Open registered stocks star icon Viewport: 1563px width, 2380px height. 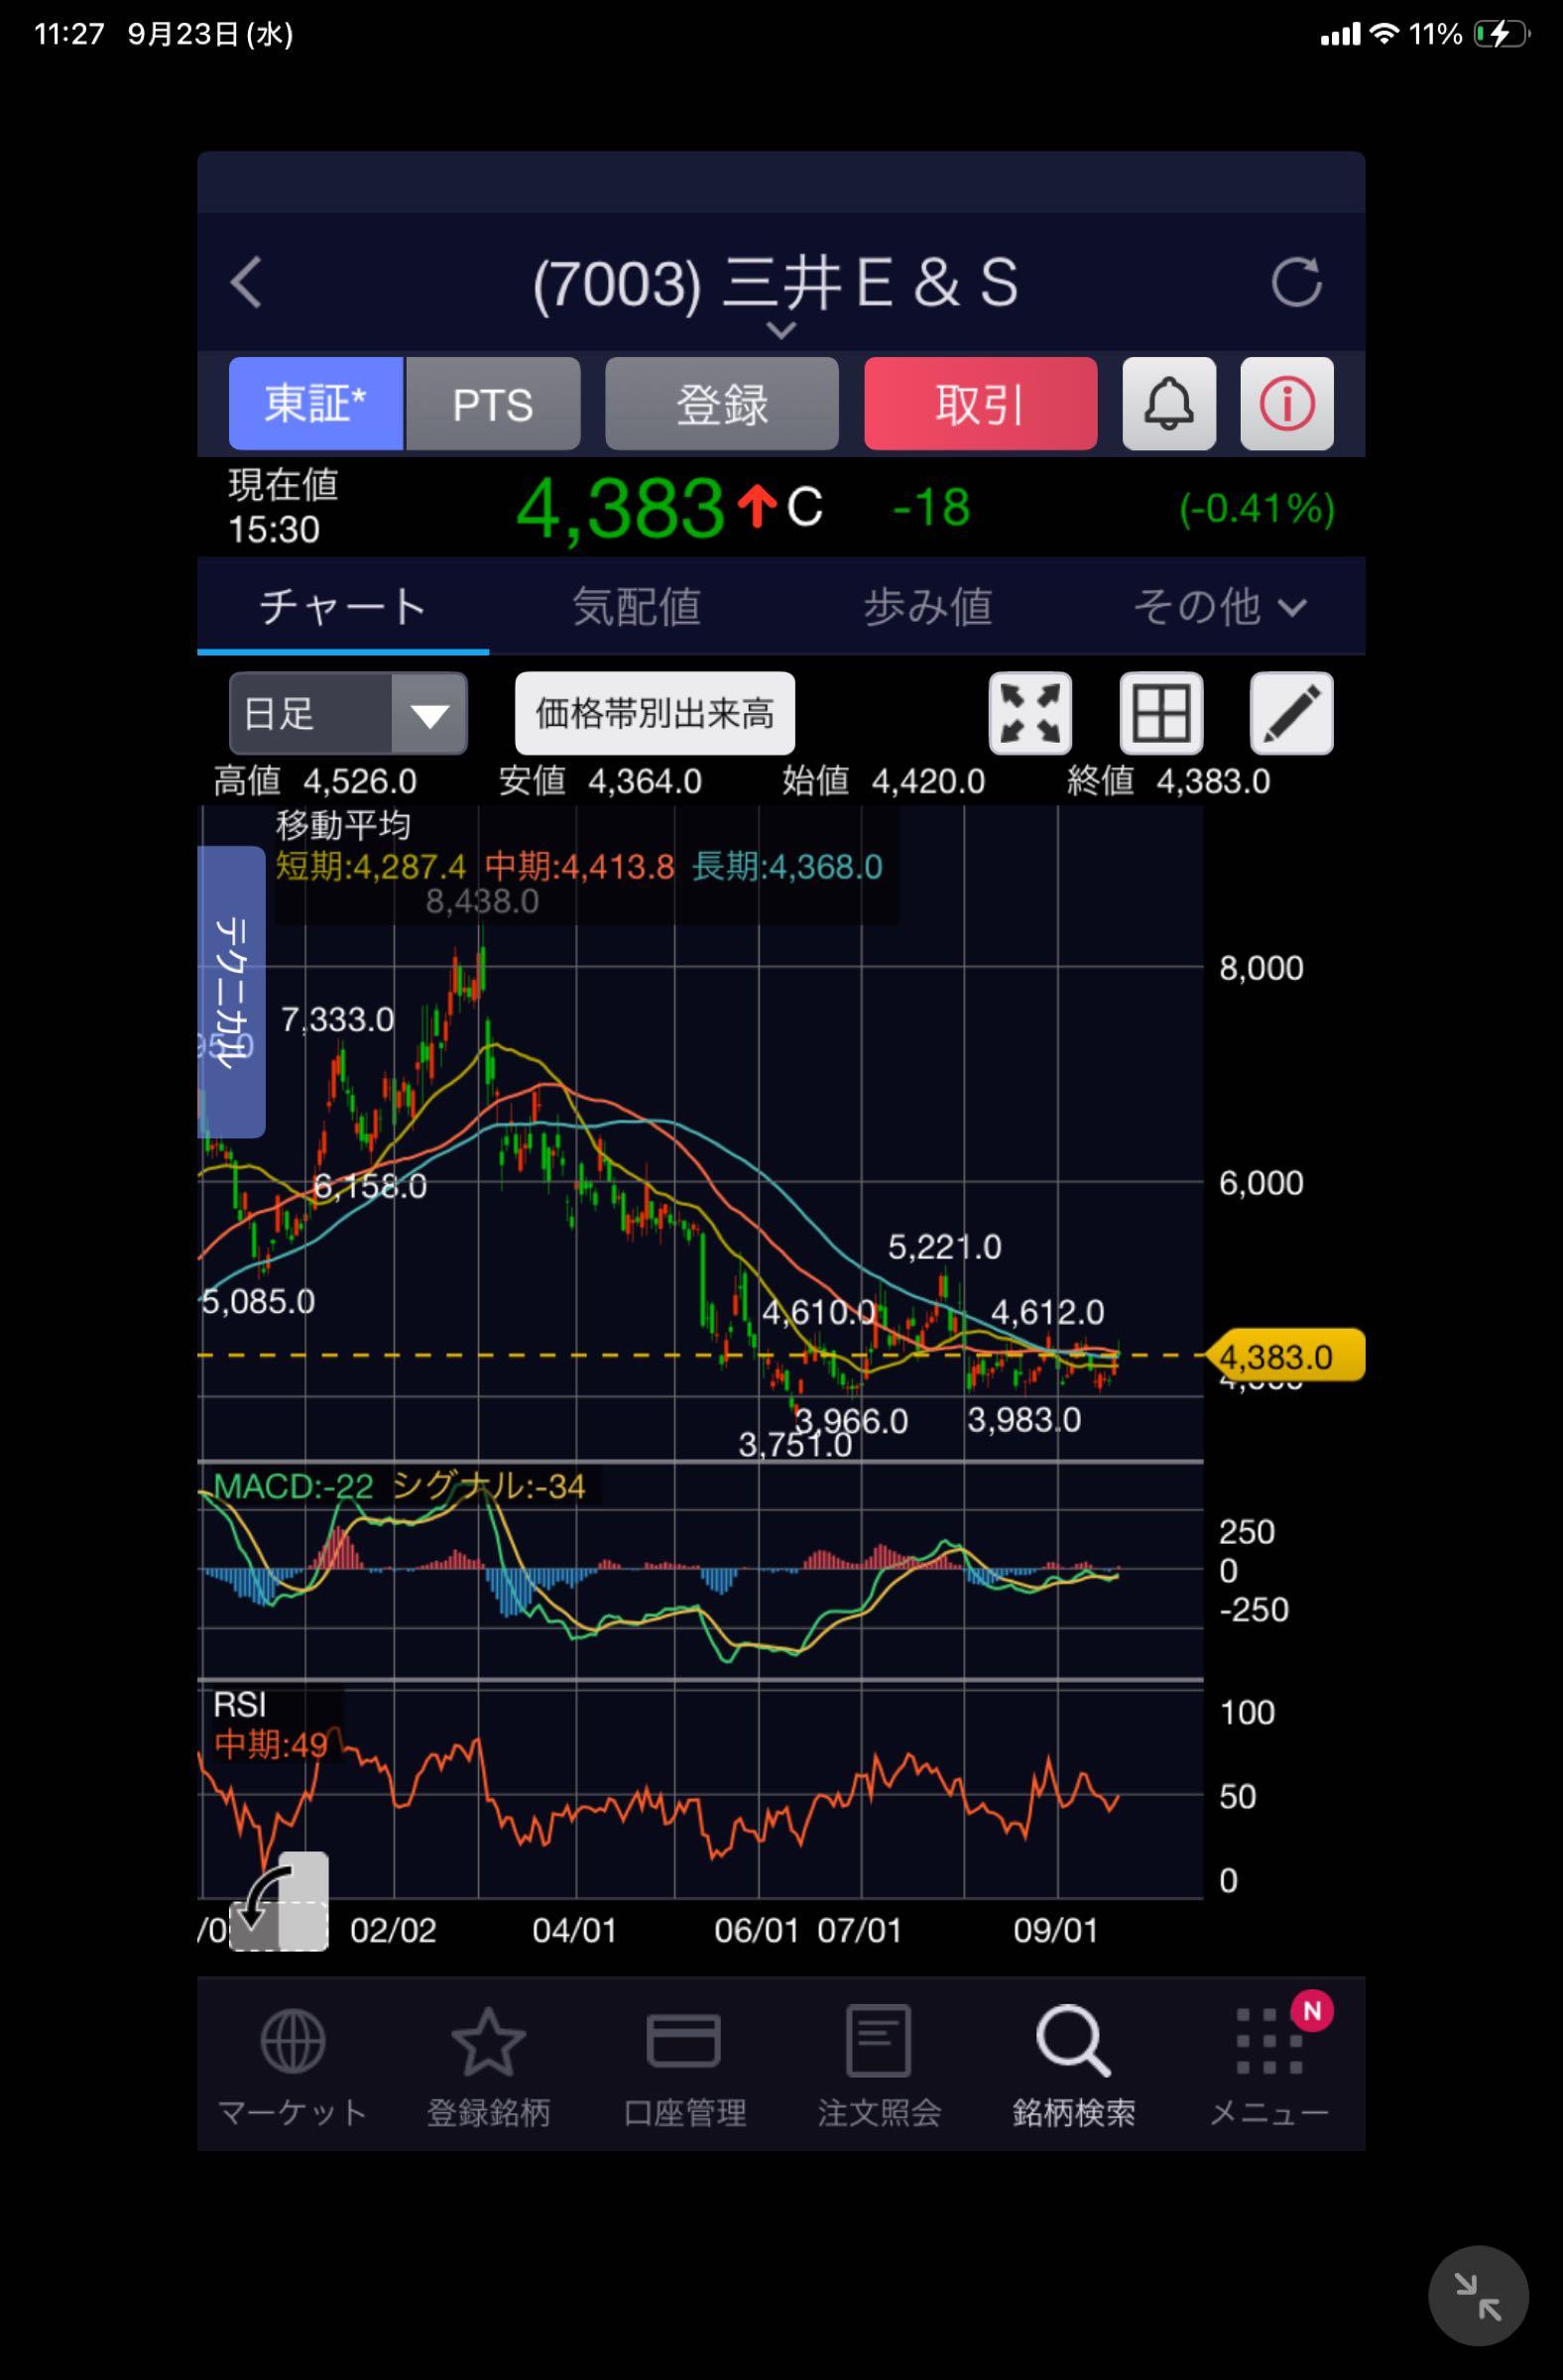(x=488, y=2041)
